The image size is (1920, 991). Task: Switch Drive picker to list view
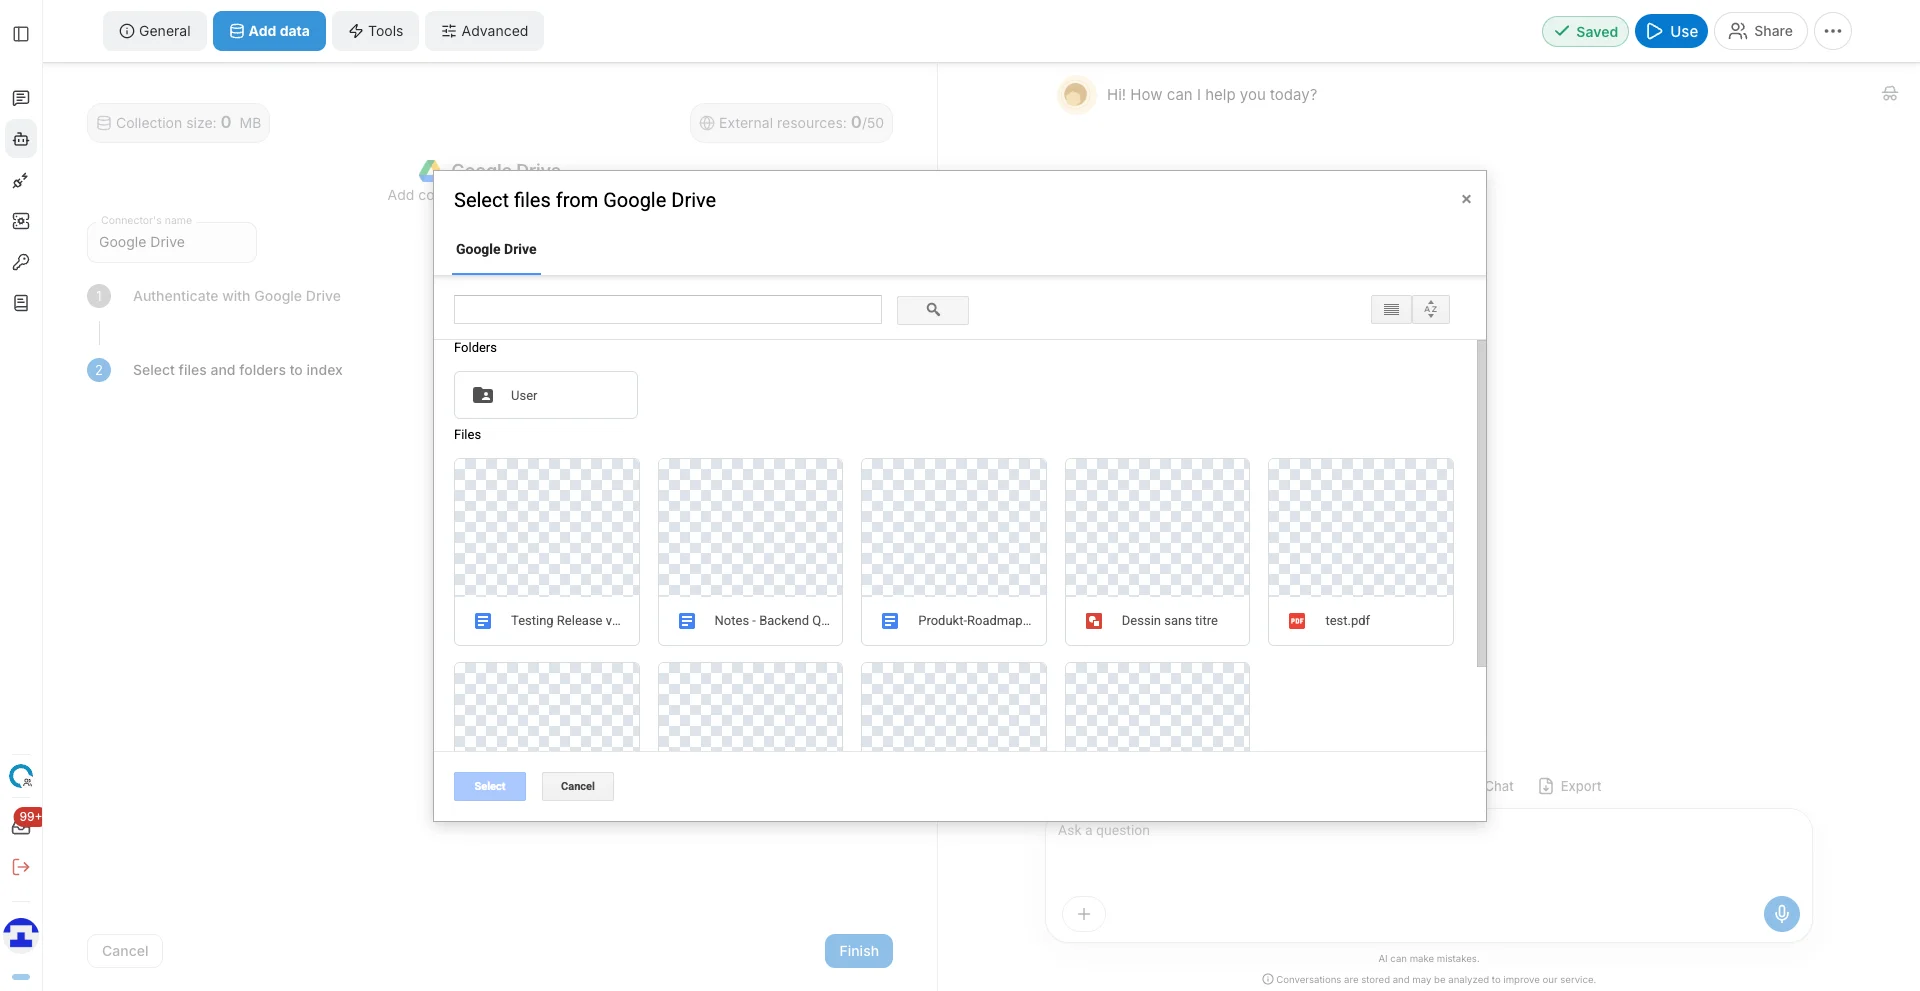click(1391, 310)
